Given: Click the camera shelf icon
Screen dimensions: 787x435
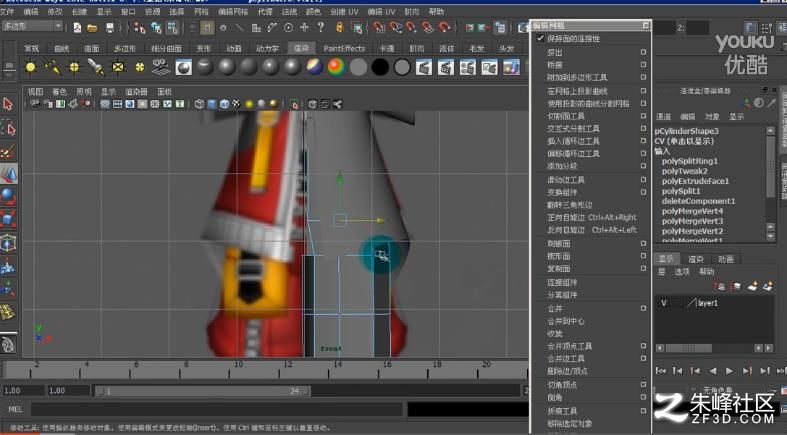Looking at the screenshot, I should [161, 67].
